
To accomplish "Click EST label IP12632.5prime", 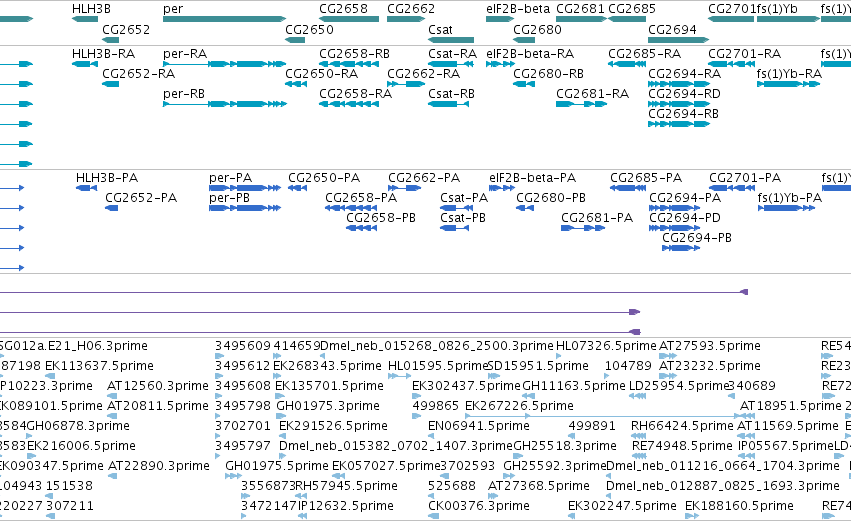I will point(346,506).
